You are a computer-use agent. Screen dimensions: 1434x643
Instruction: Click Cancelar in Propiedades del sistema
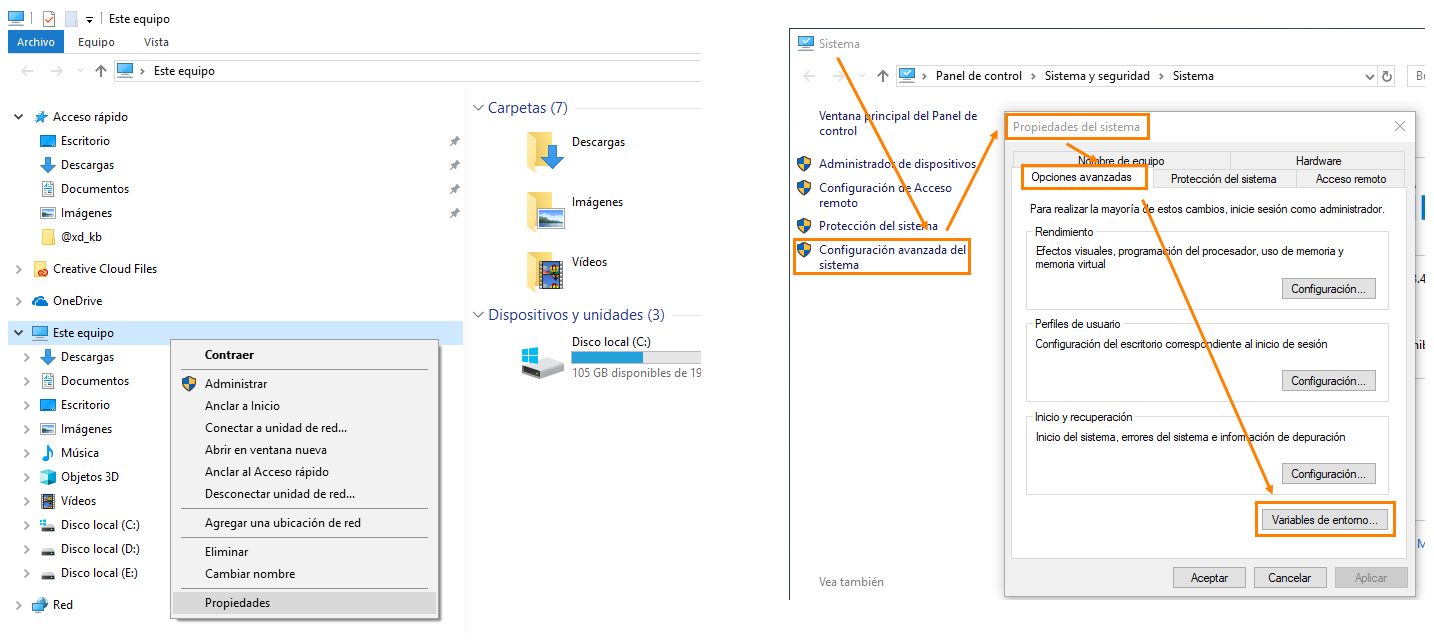[x=1289, y=577]
